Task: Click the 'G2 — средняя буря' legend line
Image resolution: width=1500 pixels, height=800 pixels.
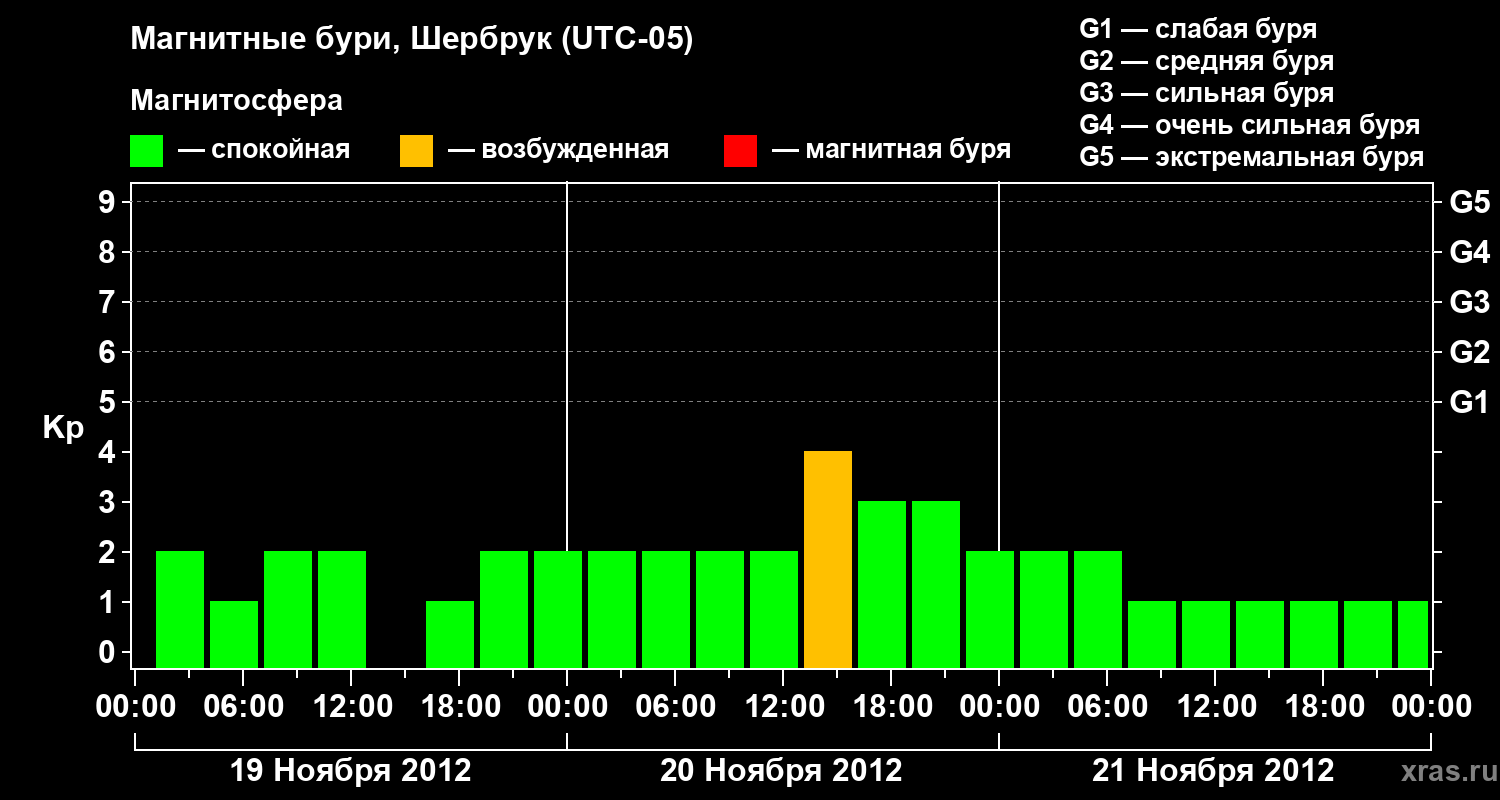Action: pos(1206,61)
